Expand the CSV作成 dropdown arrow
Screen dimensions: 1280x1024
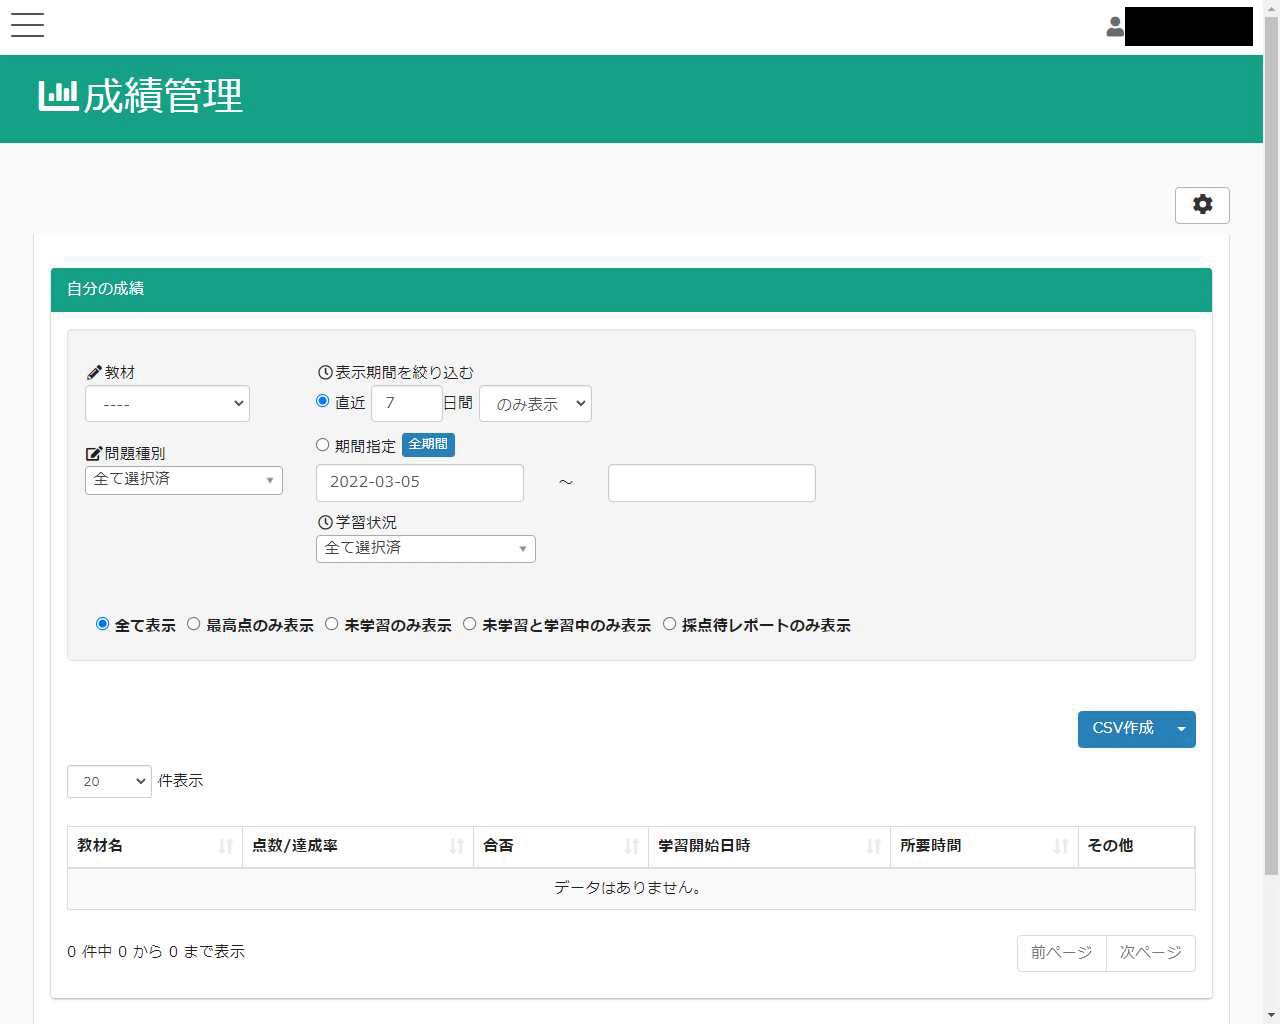tap(1182, 729)
